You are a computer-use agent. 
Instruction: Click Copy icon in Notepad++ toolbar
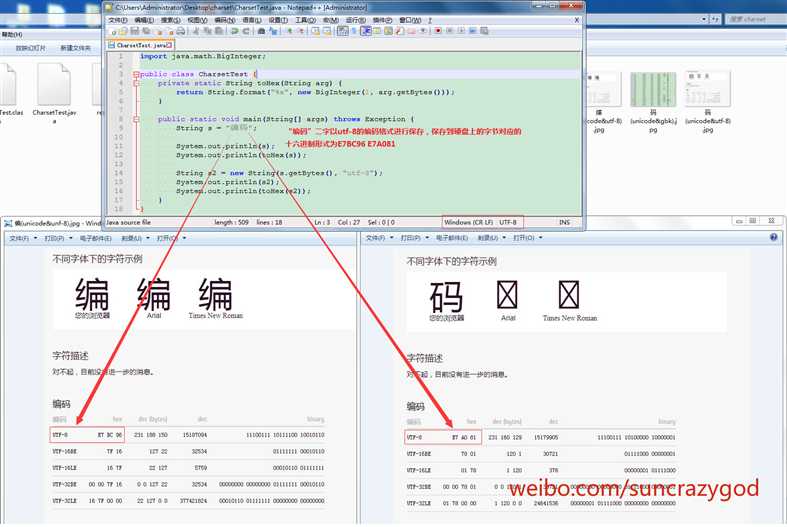pos(207,31)
